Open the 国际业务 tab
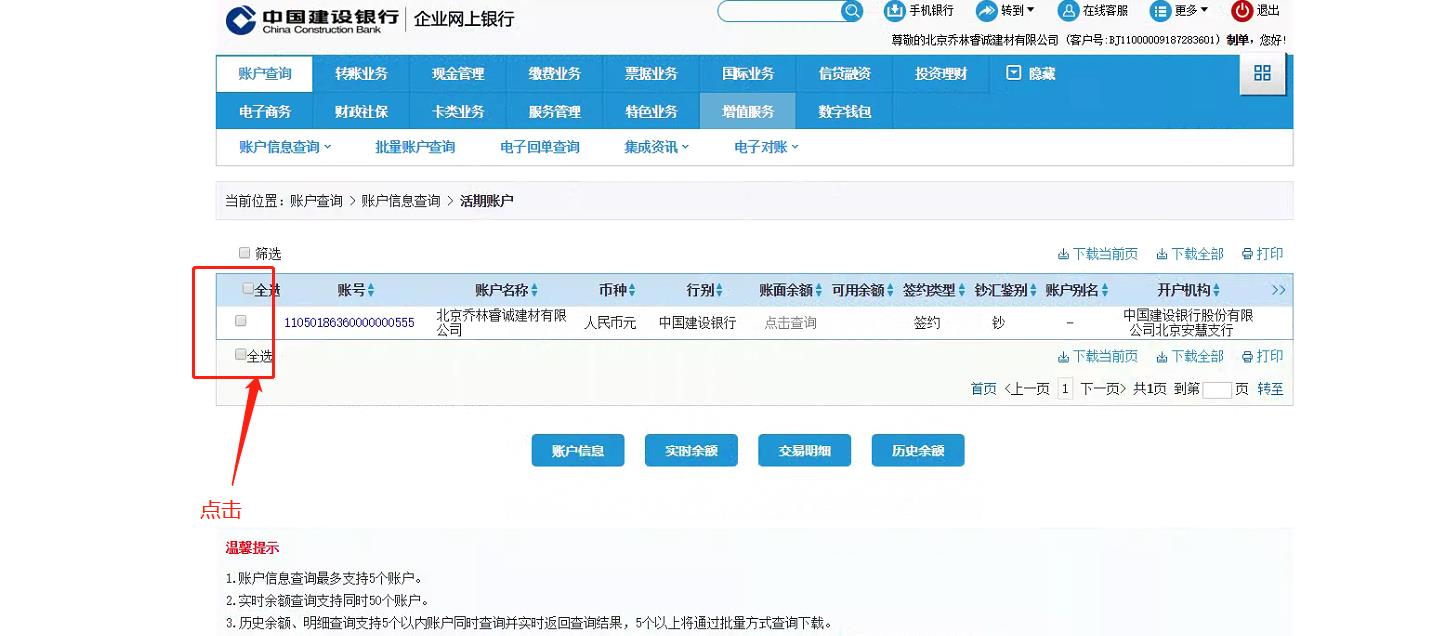Screen dimensions: 1453x636 [x=747, y=73]
